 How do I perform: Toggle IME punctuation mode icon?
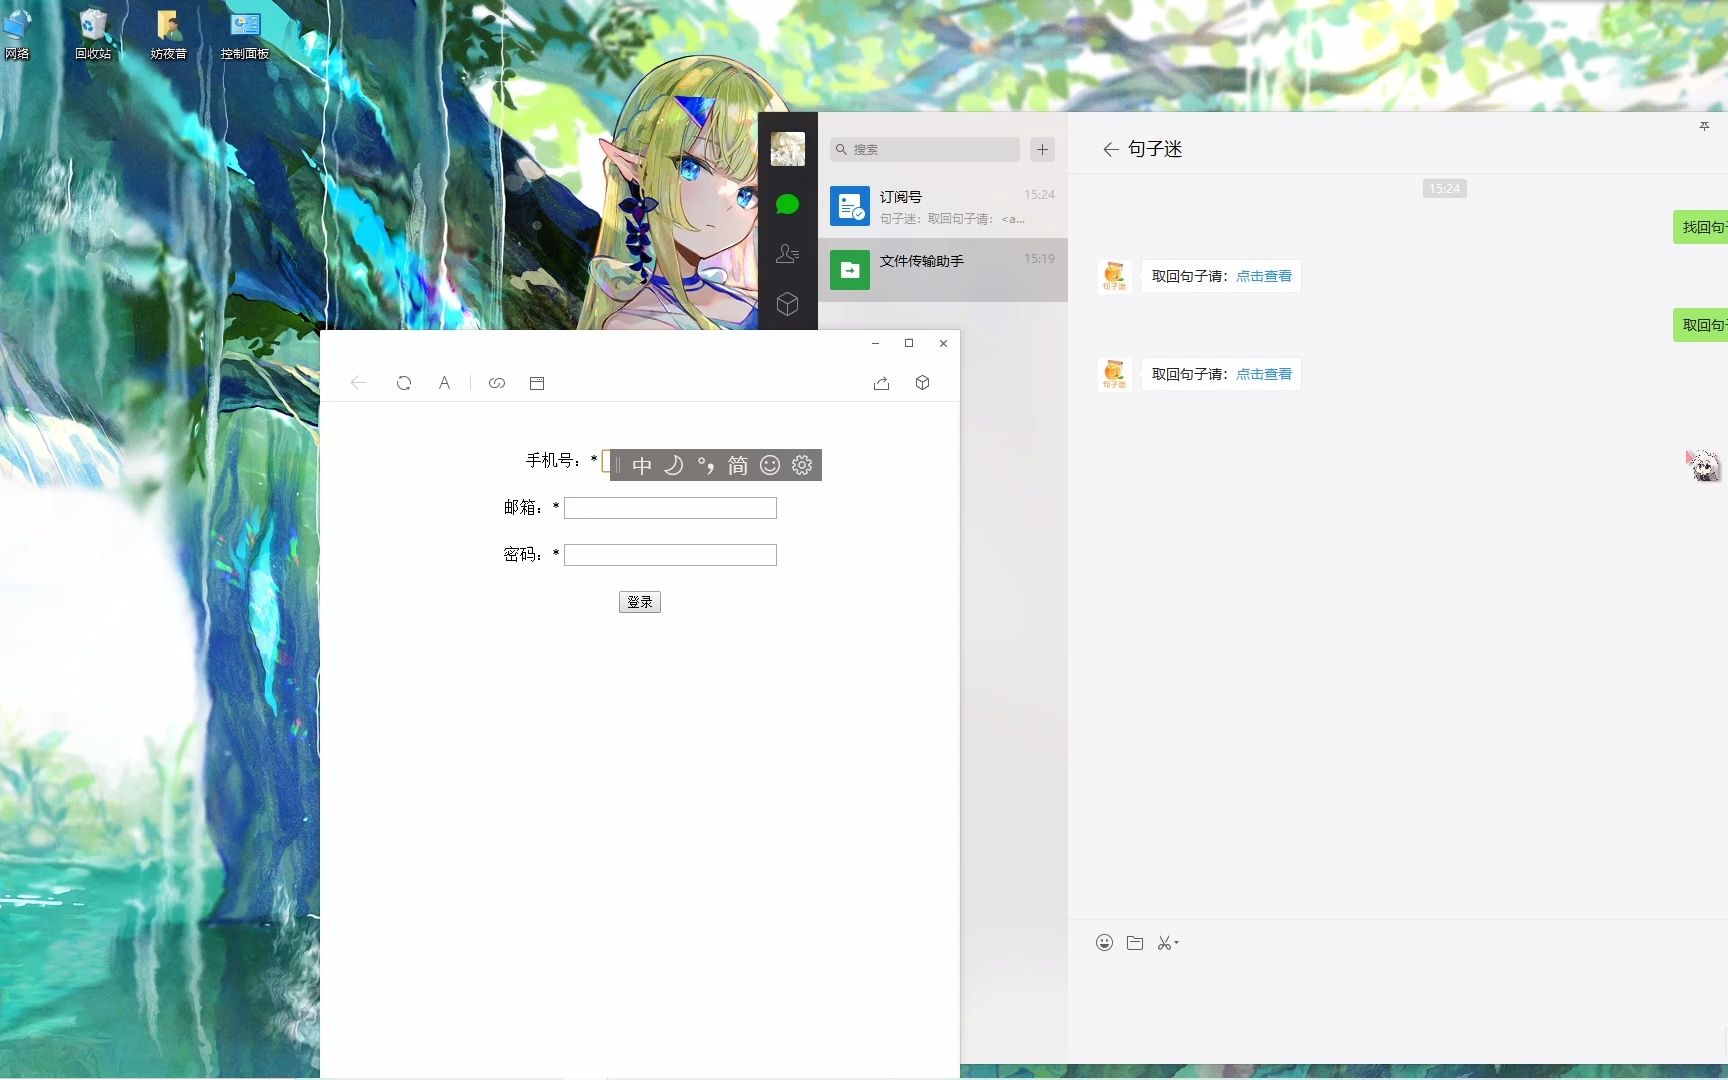point(706,465)
